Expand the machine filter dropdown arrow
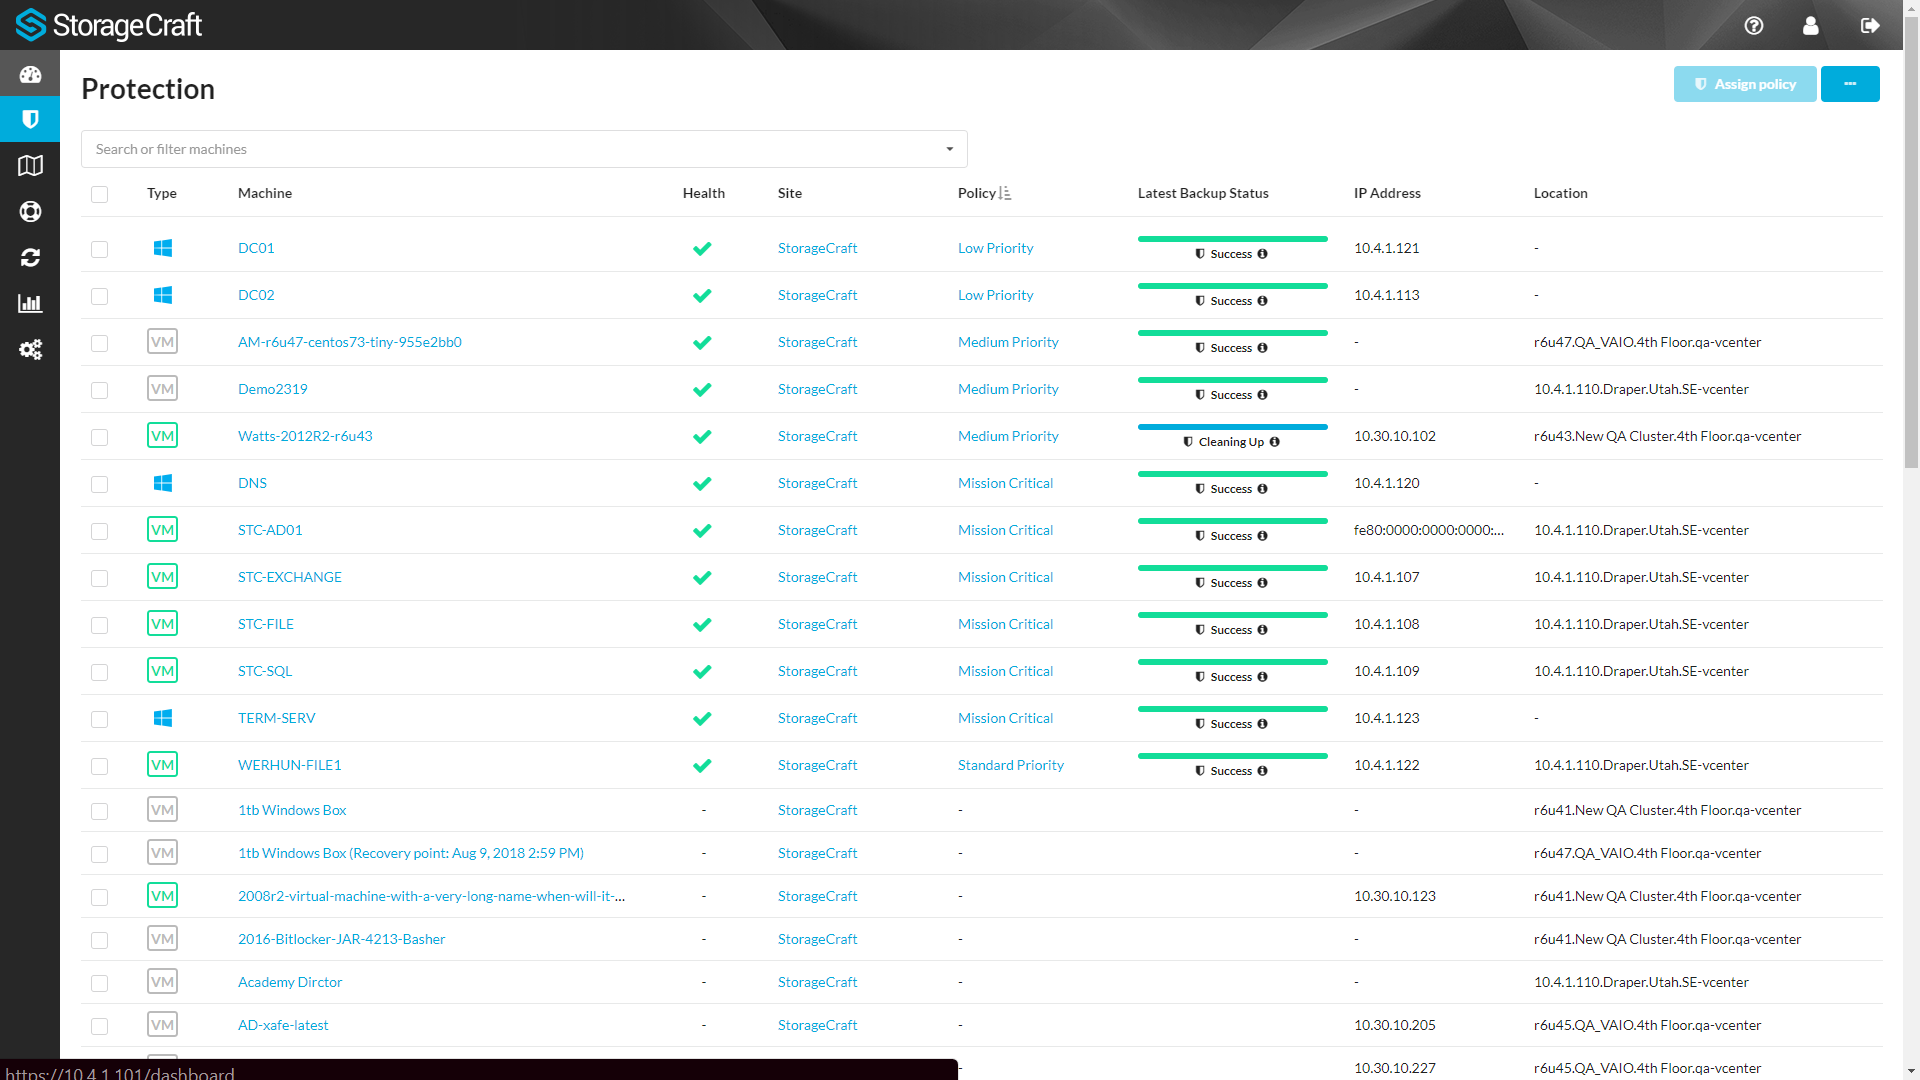1920x1080 pixels. pos(949,150)
